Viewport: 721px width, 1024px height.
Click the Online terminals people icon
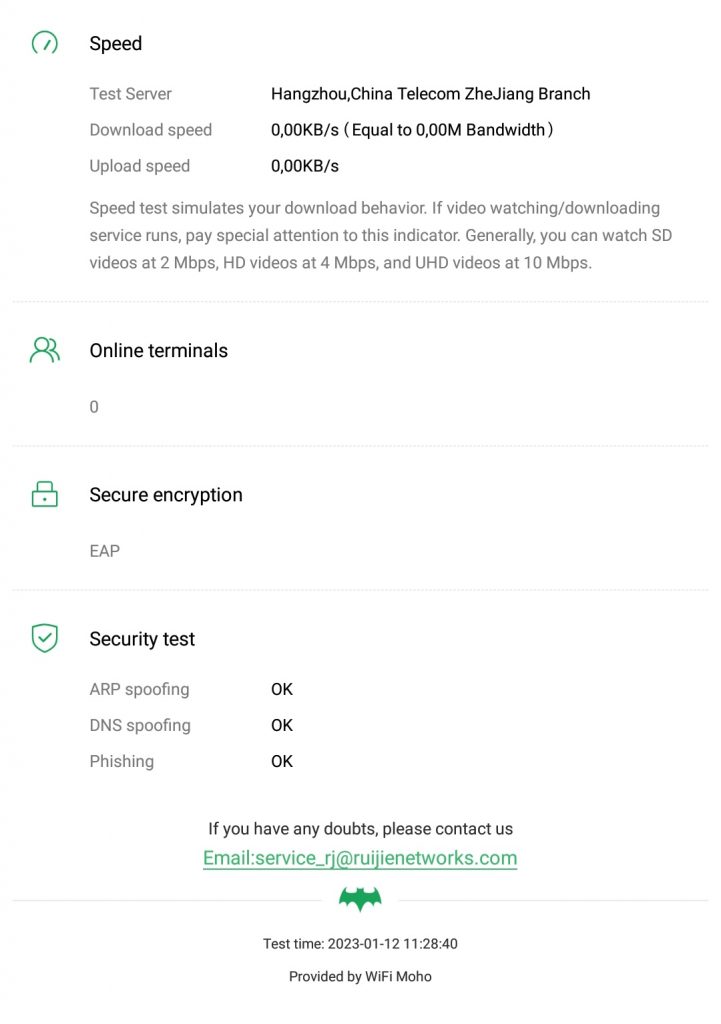[x=45, y=350]
